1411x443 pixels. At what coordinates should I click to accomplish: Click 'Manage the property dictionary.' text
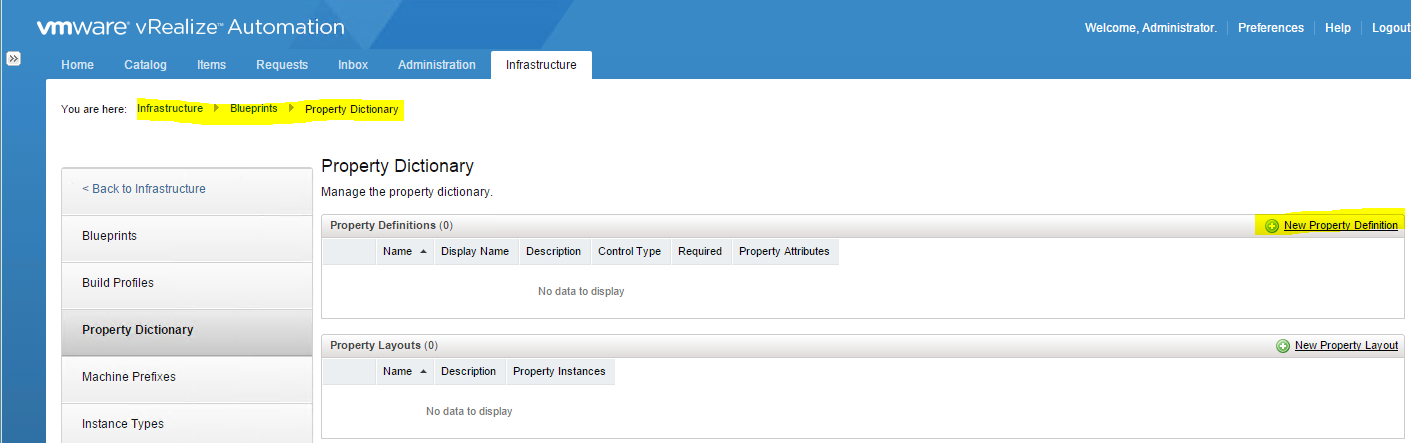click(x=407, y=191)
